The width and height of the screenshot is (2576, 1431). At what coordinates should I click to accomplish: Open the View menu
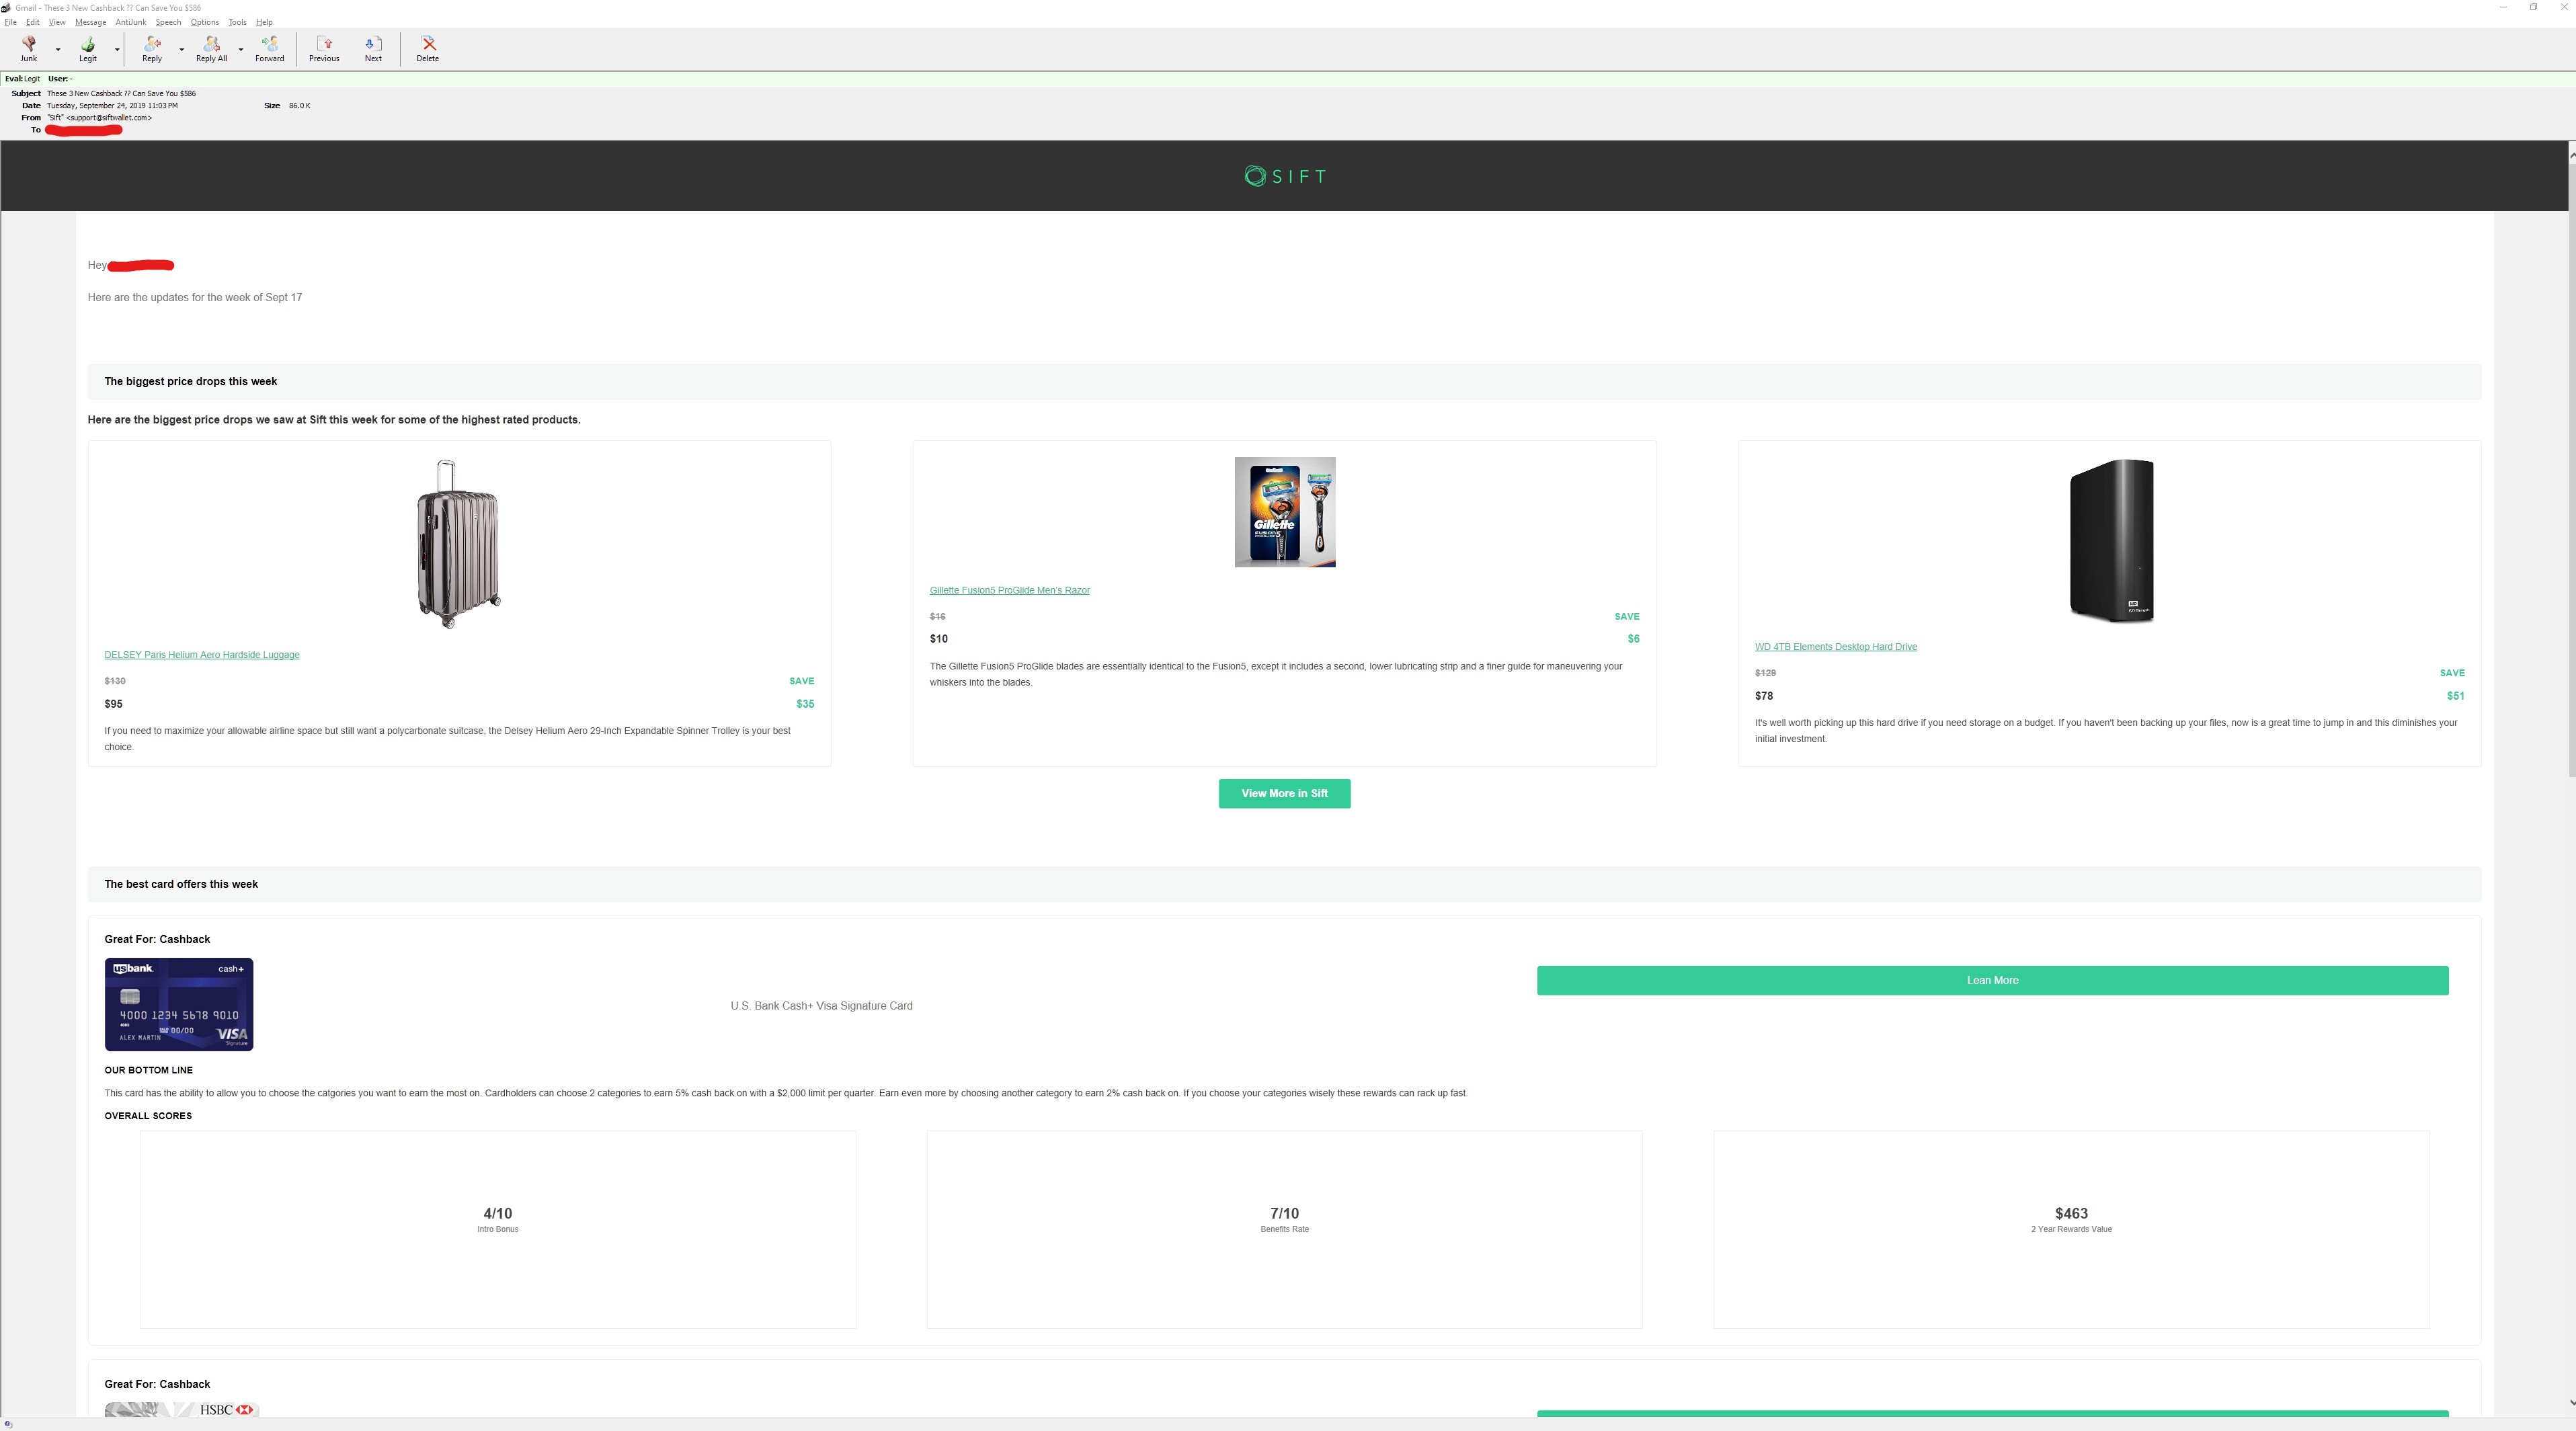click(x=57, y=22)
